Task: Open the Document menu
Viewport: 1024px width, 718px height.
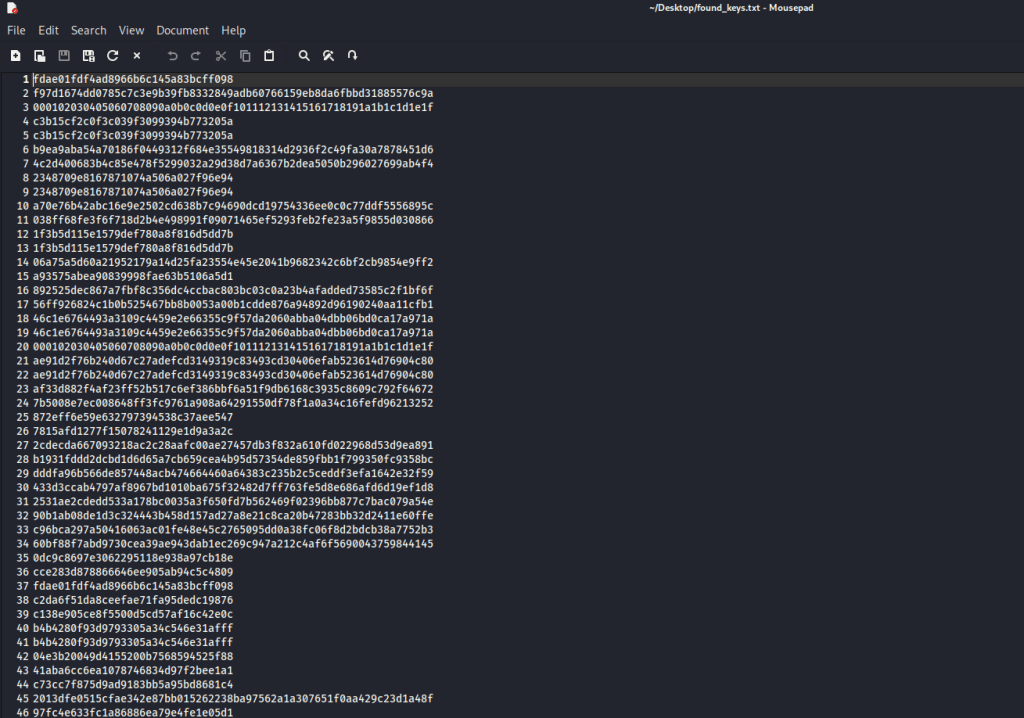Action: coord(182,31)
